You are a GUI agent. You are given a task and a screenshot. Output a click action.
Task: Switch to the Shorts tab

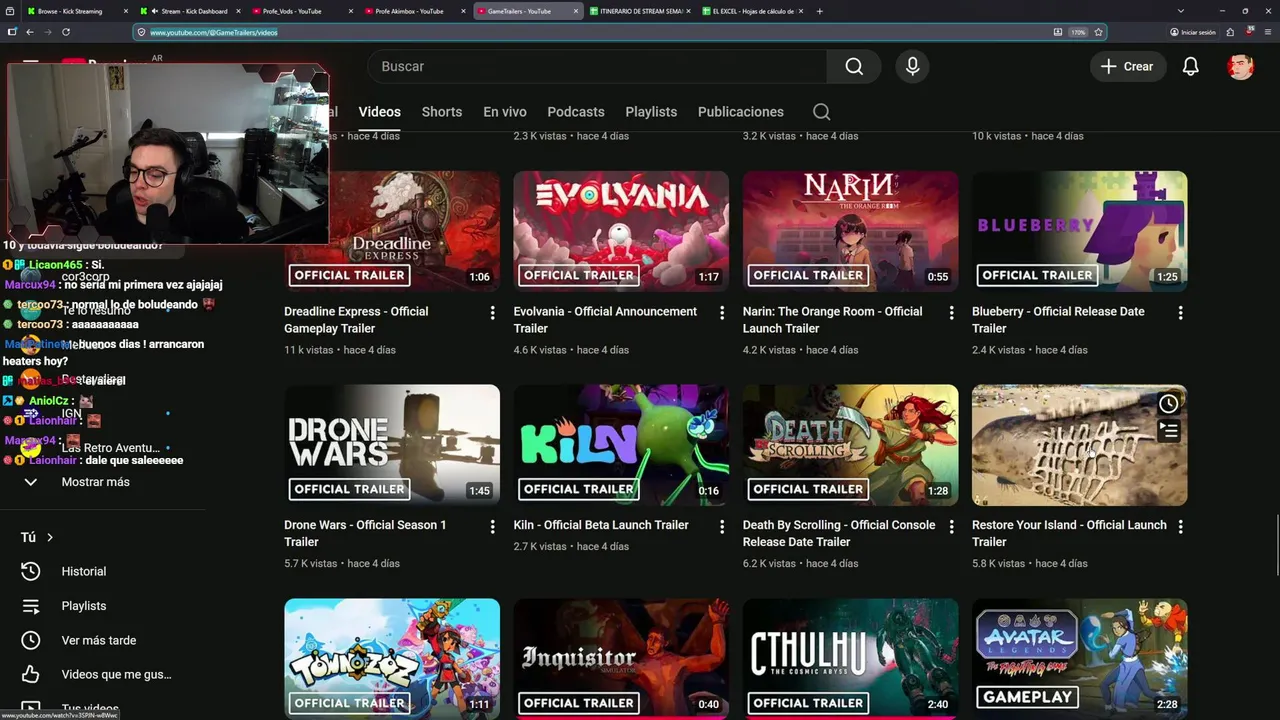pos(442,112)
